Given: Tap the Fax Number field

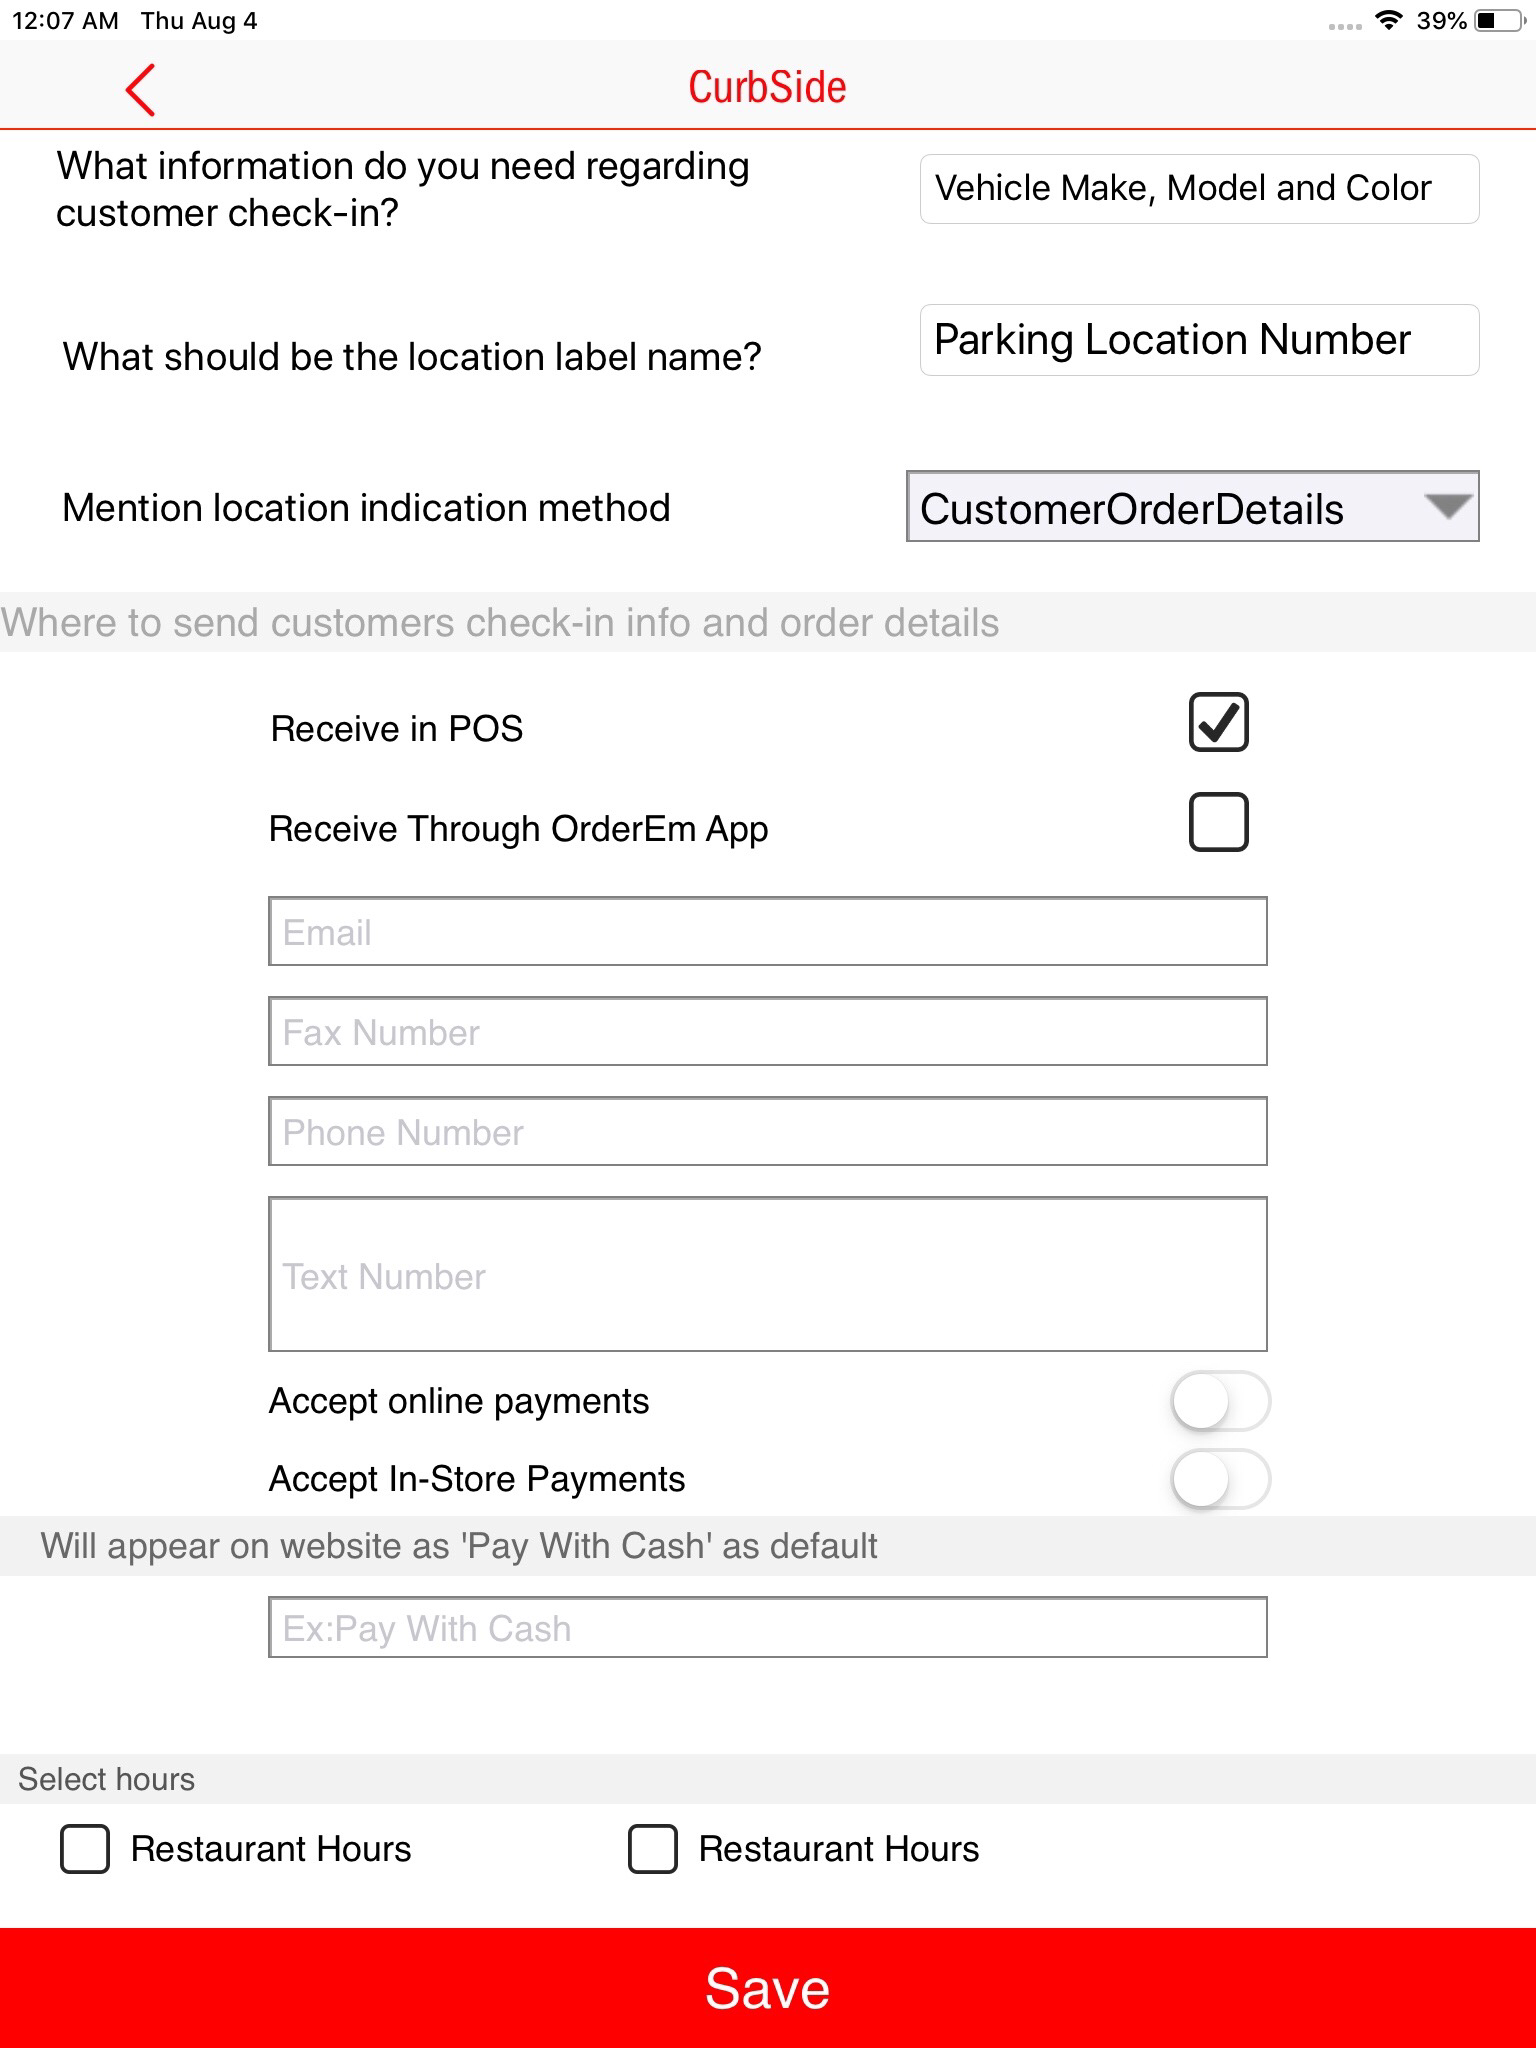Looking at the screenshot, I should click(767, 1032).
